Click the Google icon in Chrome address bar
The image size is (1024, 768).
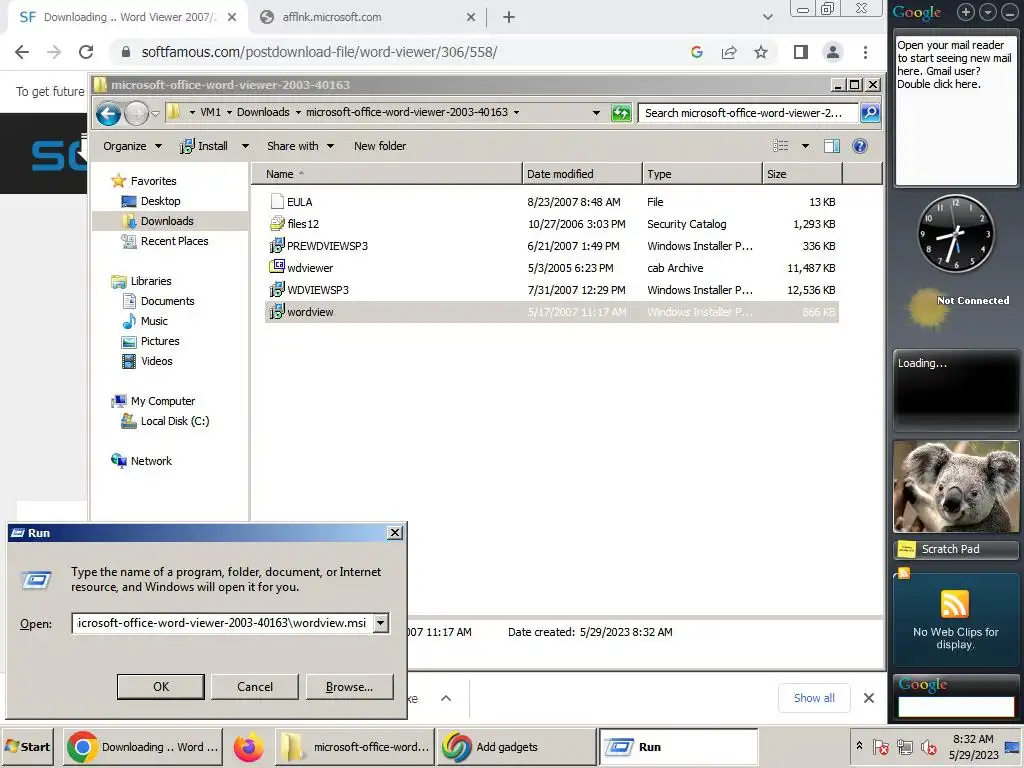697,52
